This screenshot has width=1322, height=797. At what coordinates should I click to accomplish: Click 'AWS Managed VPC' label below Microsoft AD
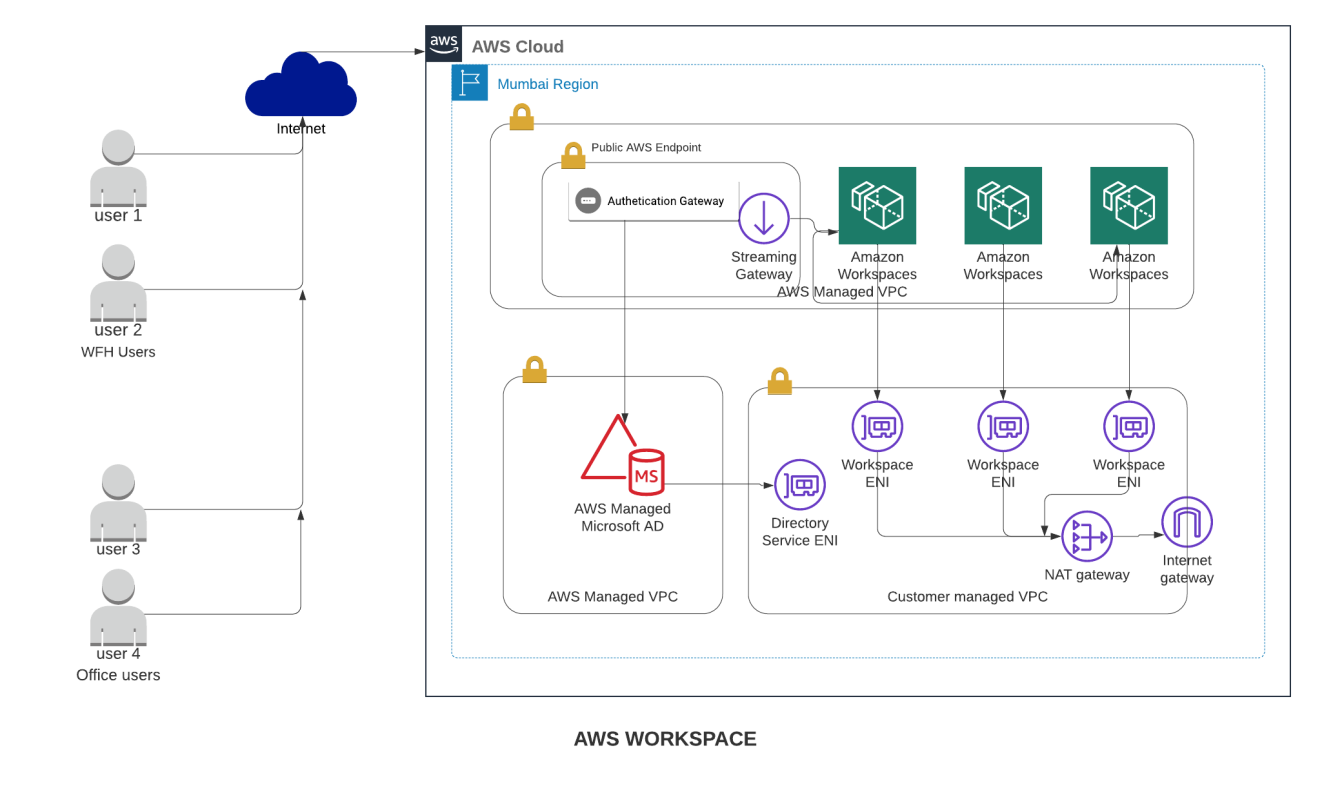tap(613, 597)
